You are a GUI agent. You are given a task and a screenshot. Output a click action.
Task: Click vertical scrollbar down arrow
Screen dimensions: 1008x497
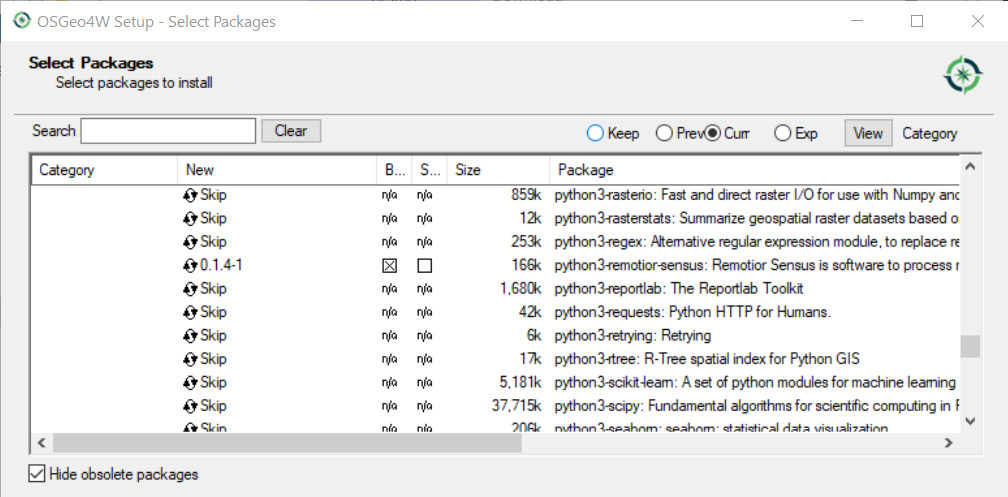pos(970,421)
